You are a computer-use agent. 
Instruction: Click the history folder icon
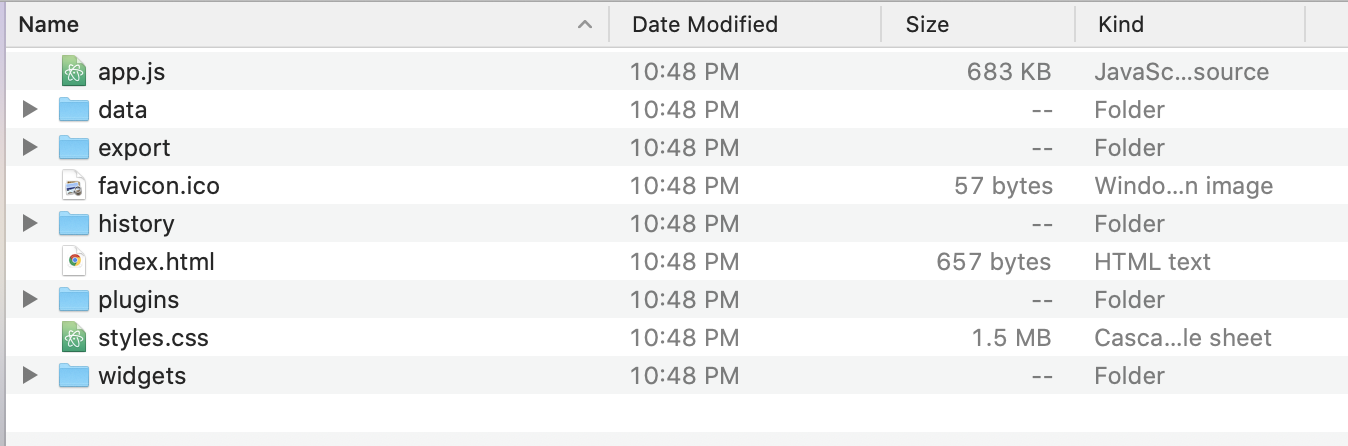74,224
